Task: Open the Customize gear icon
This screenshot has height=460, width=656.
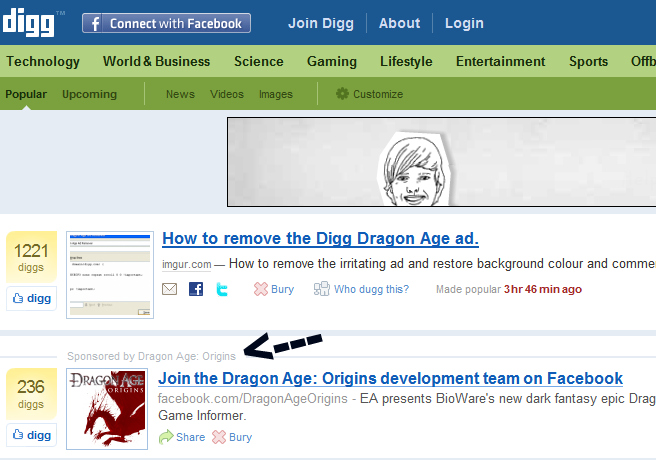Action: pyautogui.click(x=342, y=94)
